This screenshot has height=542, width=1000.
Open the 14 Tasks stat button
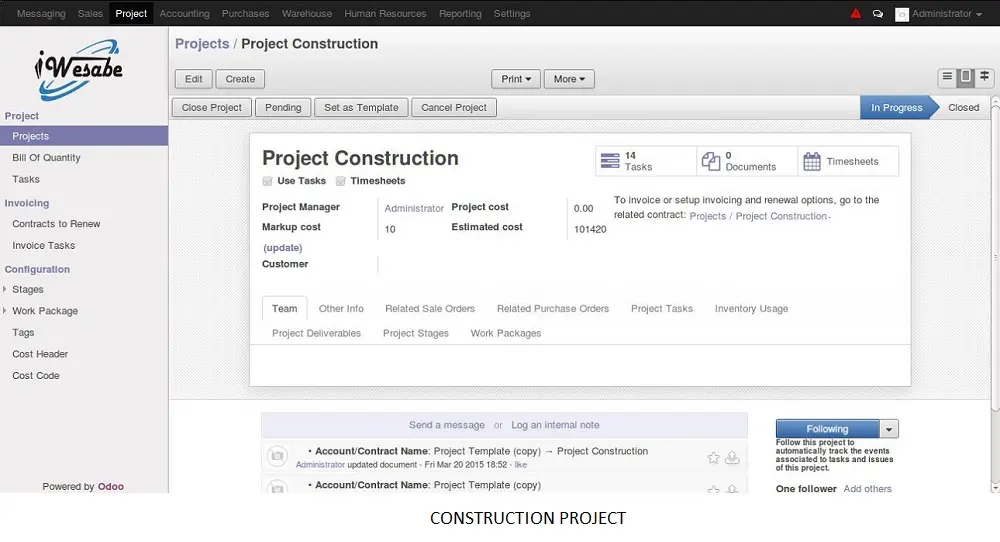pyautogui.click(x=645, y=161)
